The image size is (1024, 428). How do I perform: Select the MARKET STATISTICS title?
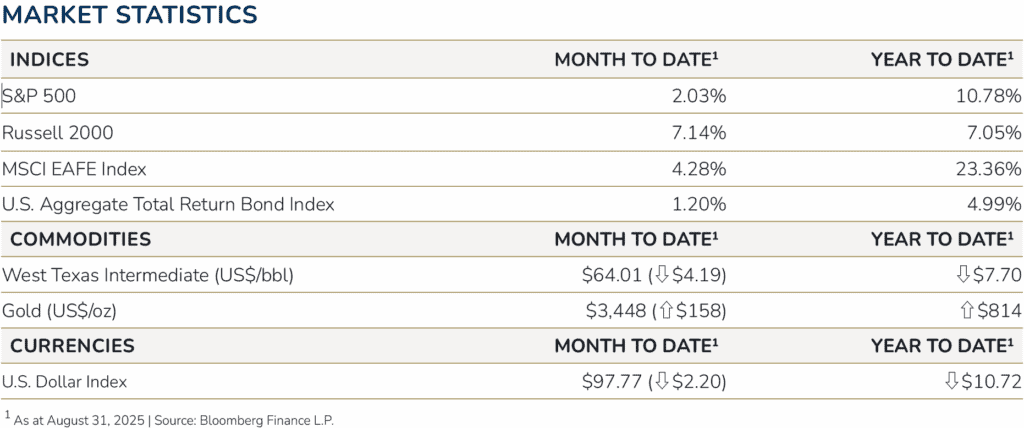click(x=128, y=15)
